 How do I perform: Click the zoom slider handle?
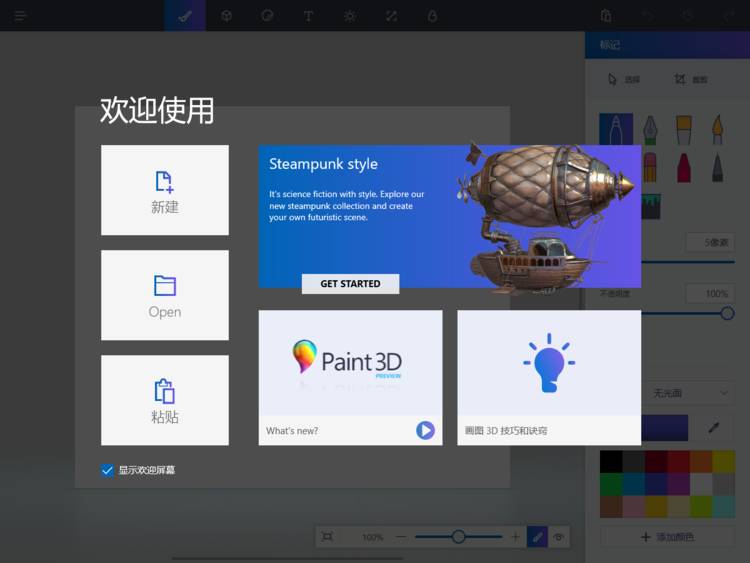click(458, 537)
